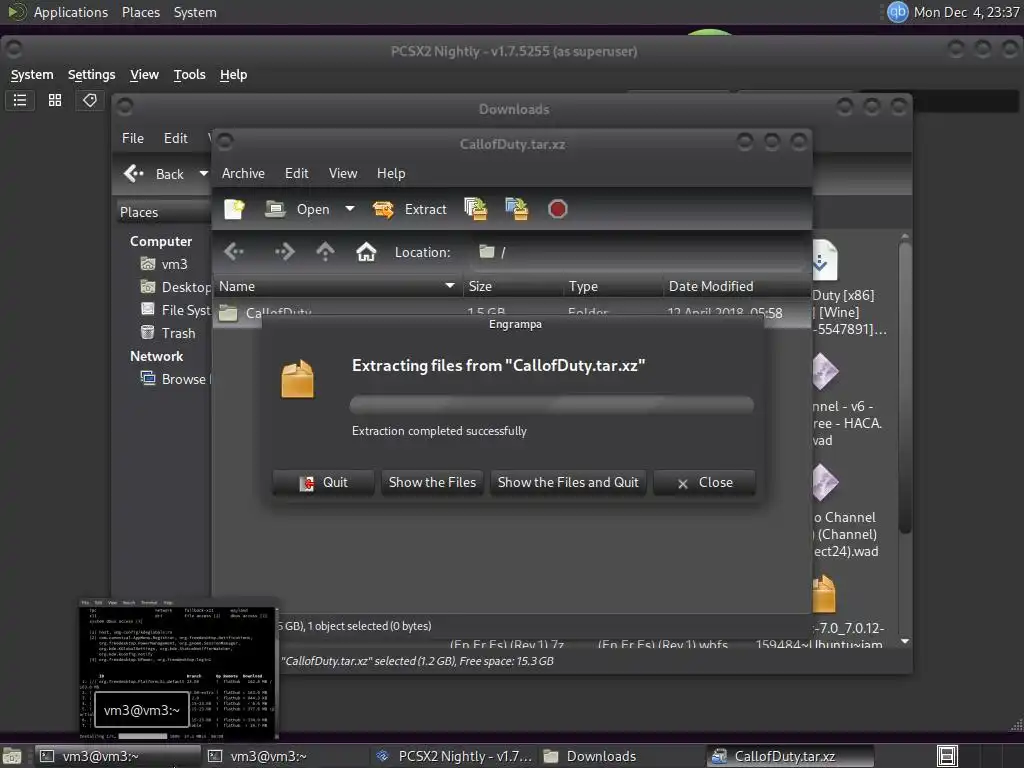Expand the Open recent dropdown arrow
Image resolution: width=1024 pixels, height=768 pixels.
[x=350, y=209]
